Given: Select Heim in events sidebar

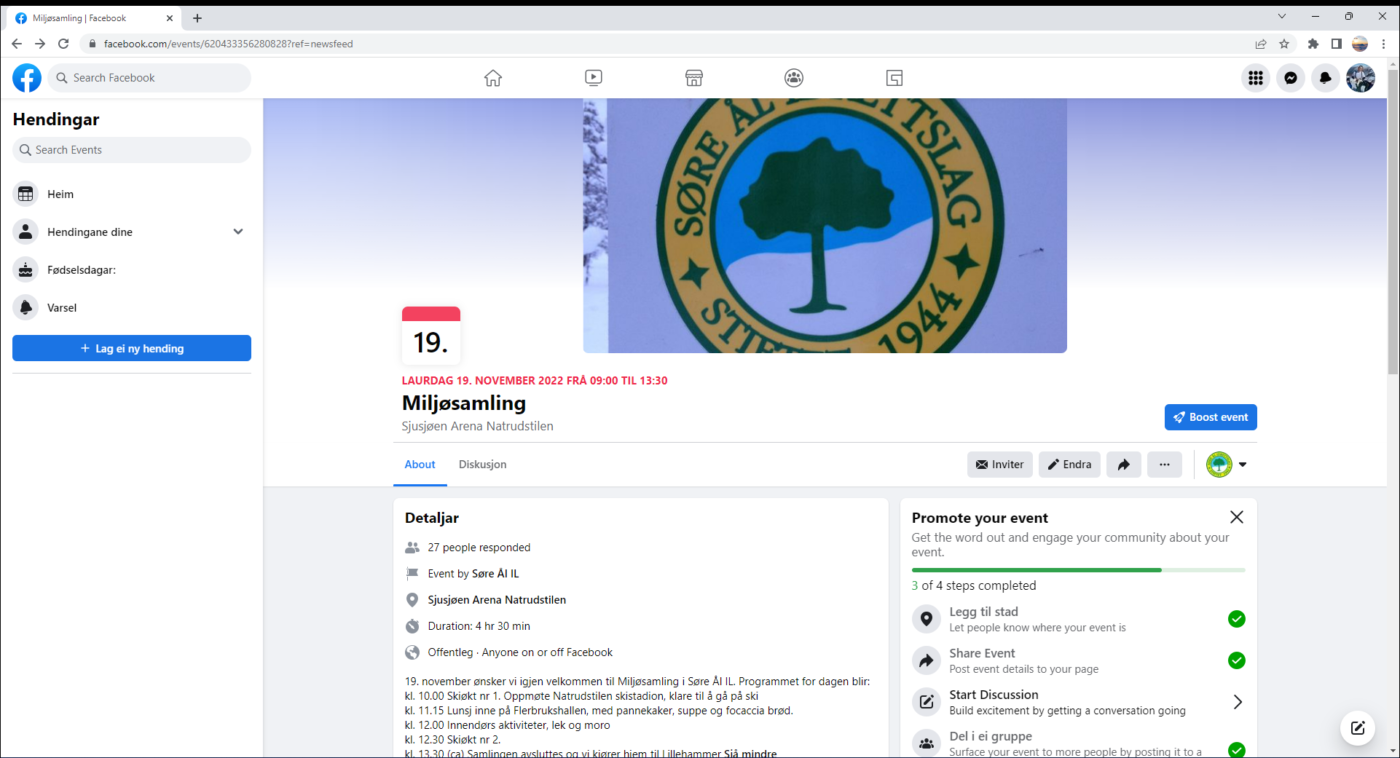Looking at the screenshot, I should [132, 194].
